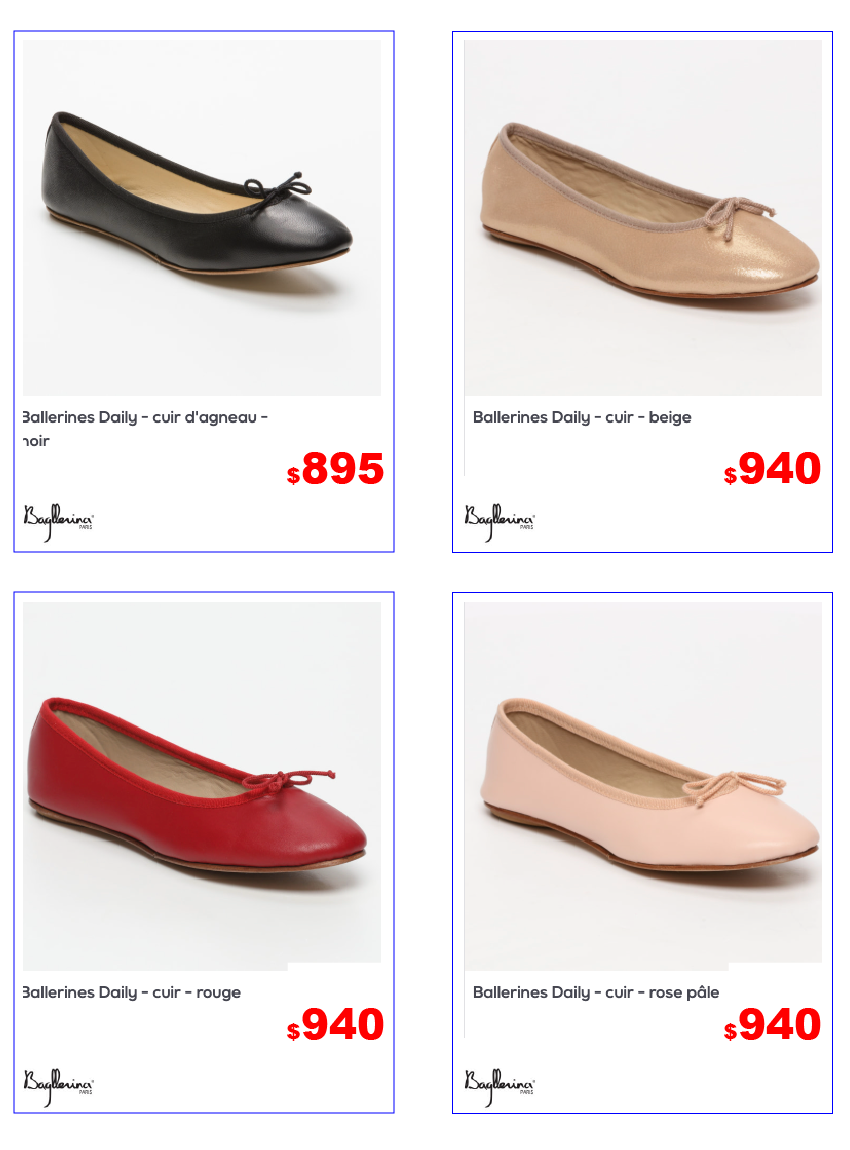Viewport: 850px width, 1150px height.
Task: Click Bagllerina logo under pale pink shoe
Action: click(499, 1087)
